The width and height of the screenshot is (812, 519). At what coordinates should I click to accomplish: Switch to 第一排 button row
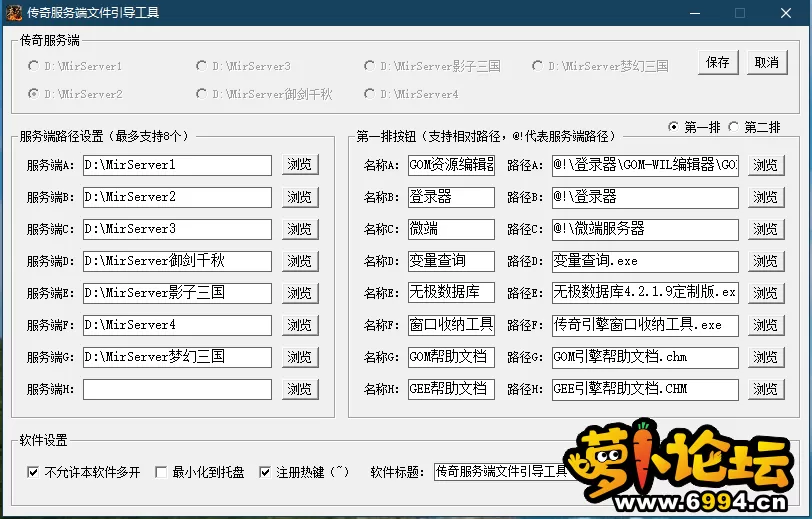click(x=694, y=127)
